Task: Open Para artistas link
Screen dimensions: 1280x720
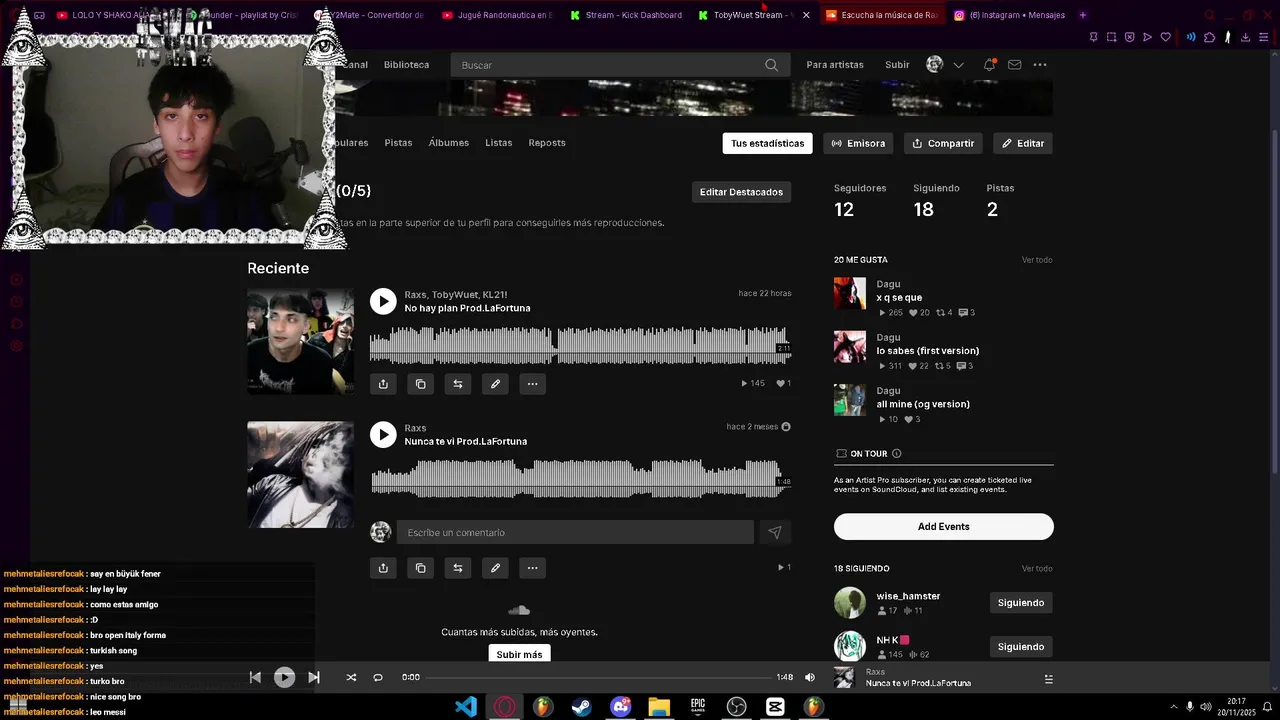Action: tap(835, 65)
